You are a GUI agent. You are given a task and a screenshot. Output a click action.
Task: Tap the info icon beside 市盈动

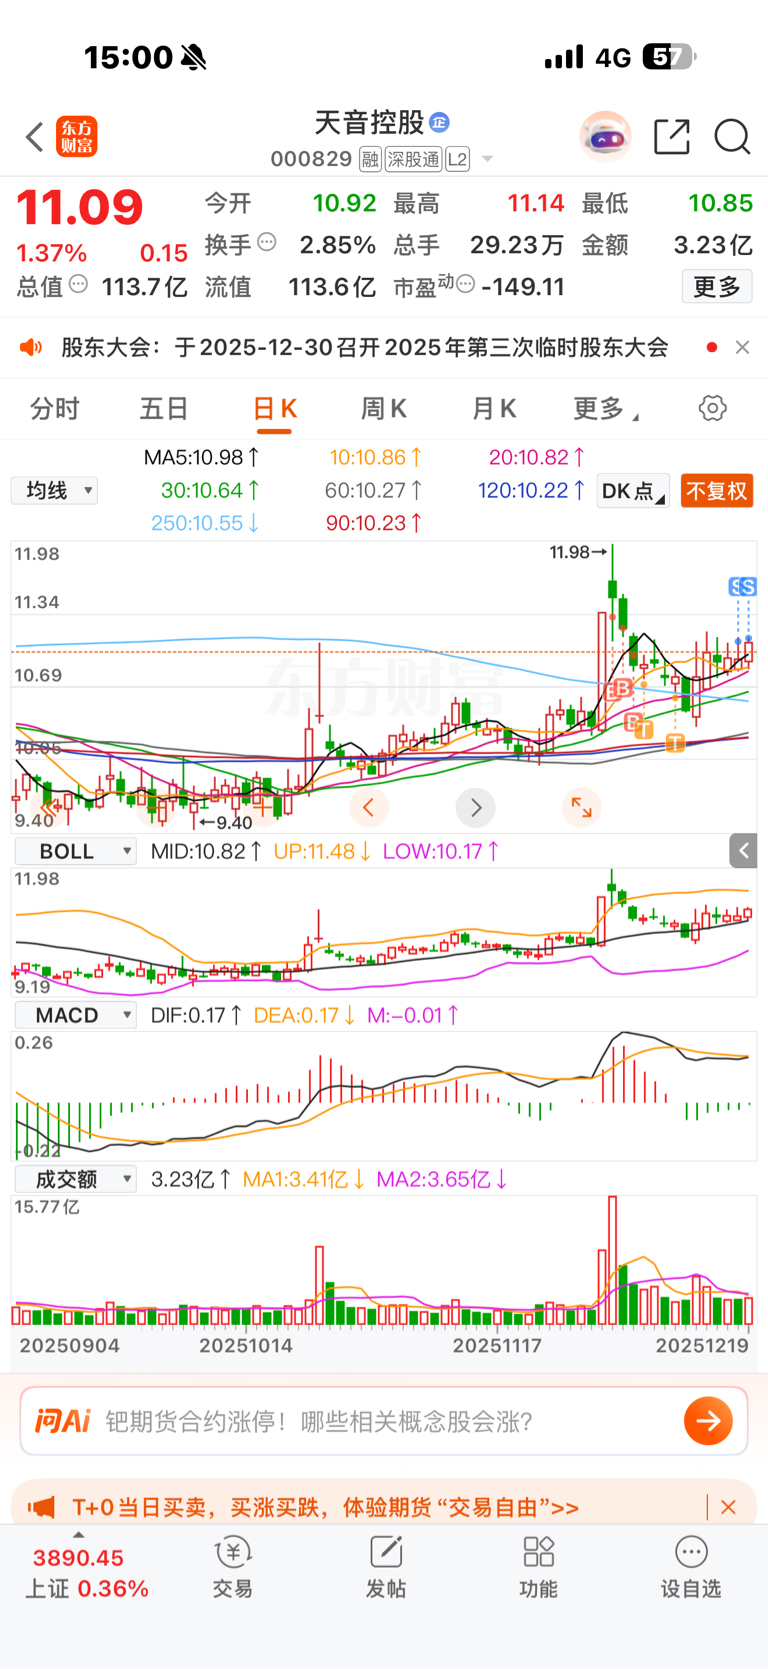point(465,285)
